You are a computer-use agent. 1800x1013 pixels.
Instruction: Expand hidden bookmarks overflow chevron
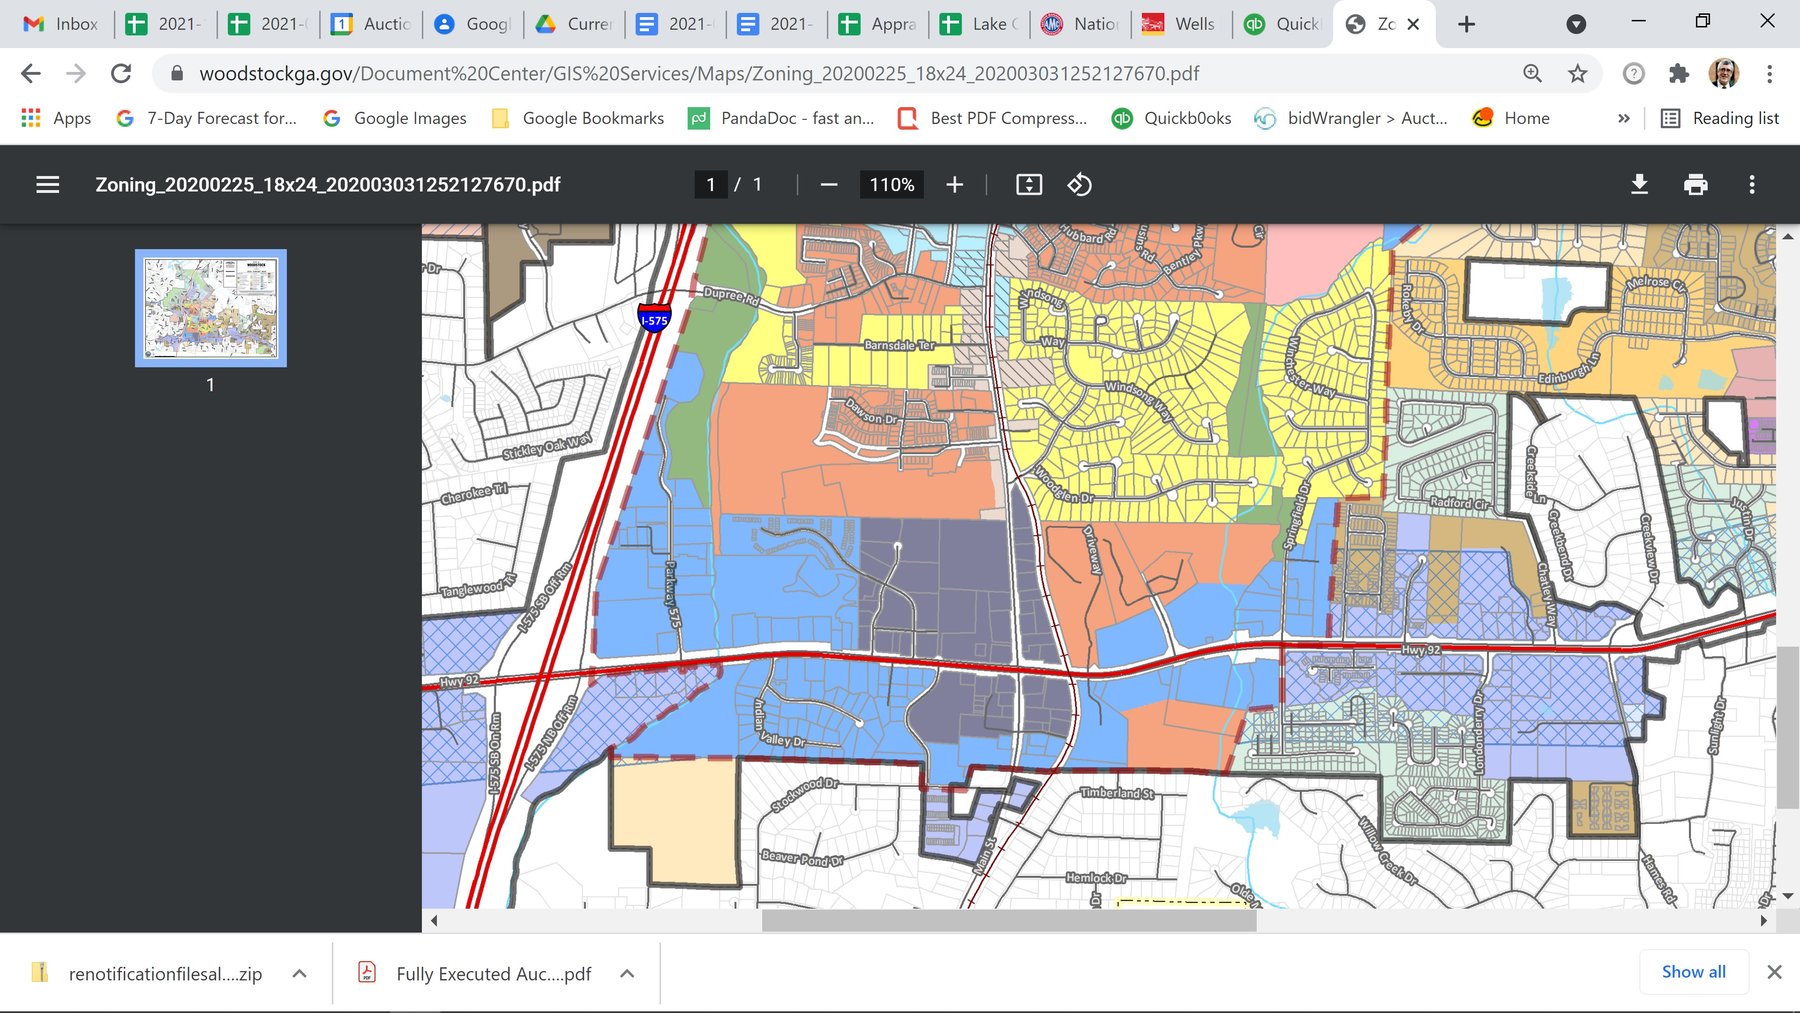1623,118
